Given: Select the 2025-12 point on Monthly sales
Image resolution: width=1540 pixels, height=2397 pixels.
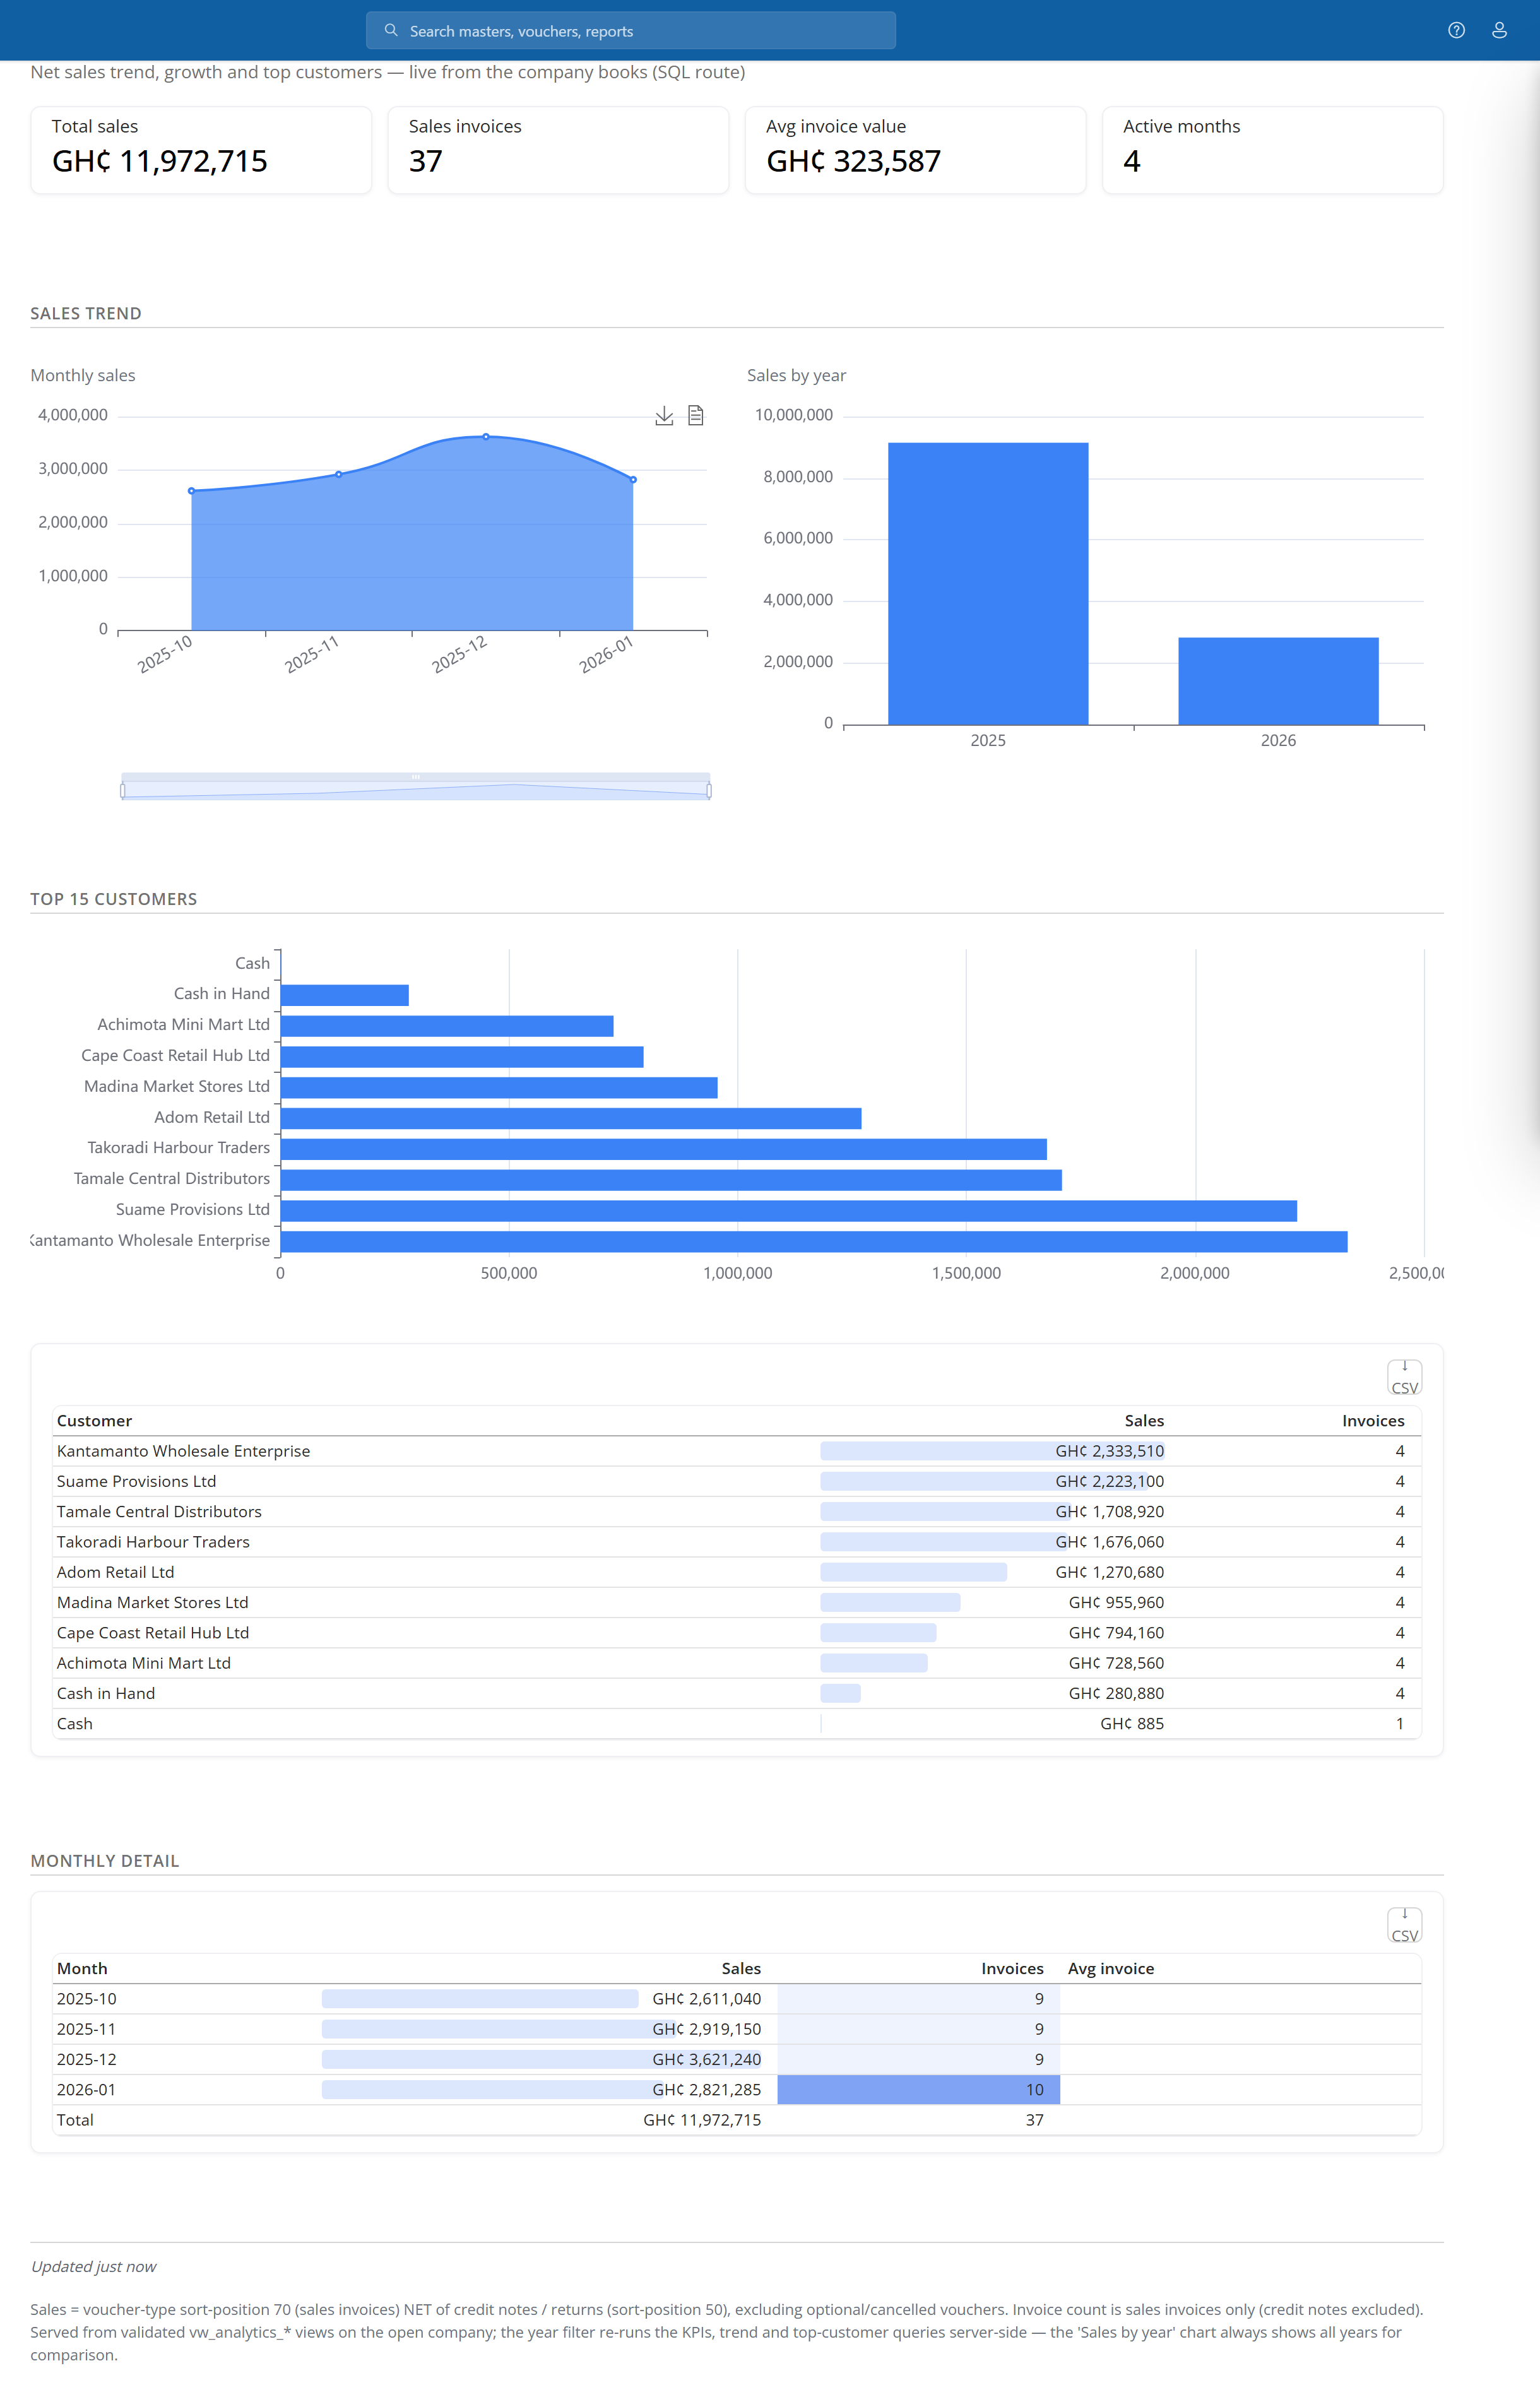Looking at the screenshot, I should (x=486, y=437).
